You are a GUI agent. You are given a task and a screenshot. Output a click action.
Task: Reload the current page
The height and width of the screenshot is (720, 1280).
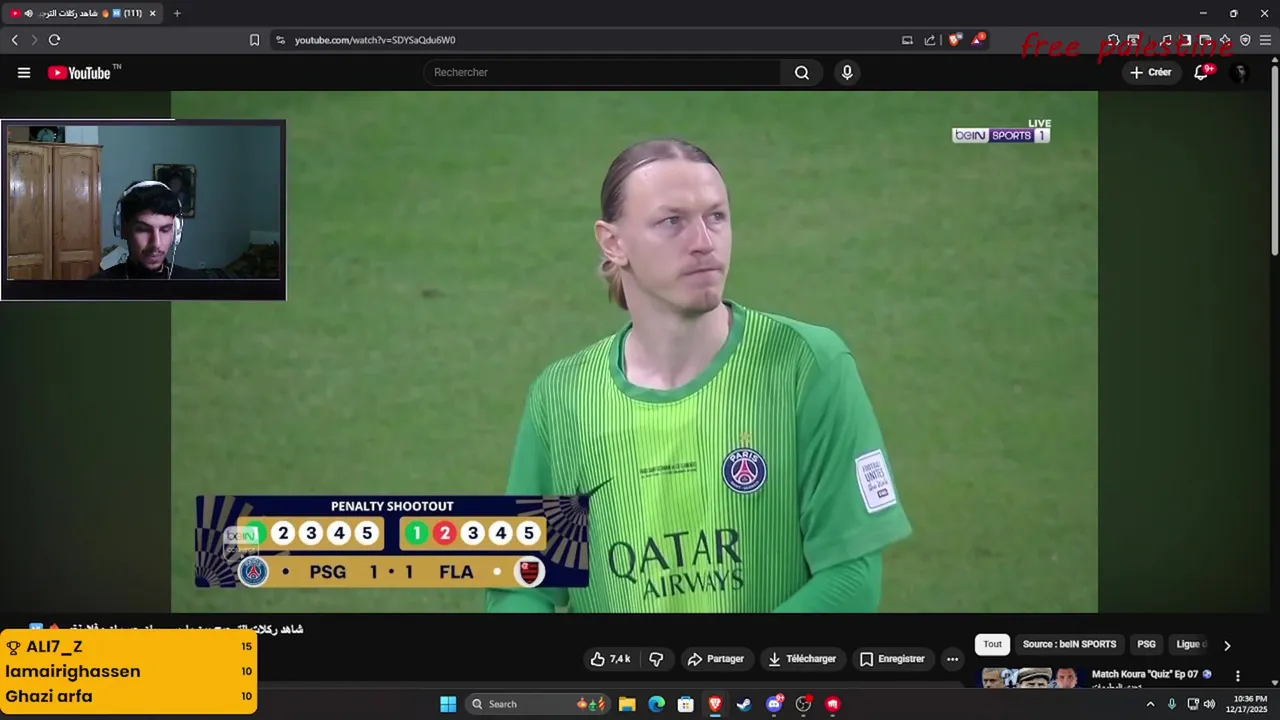54,40
